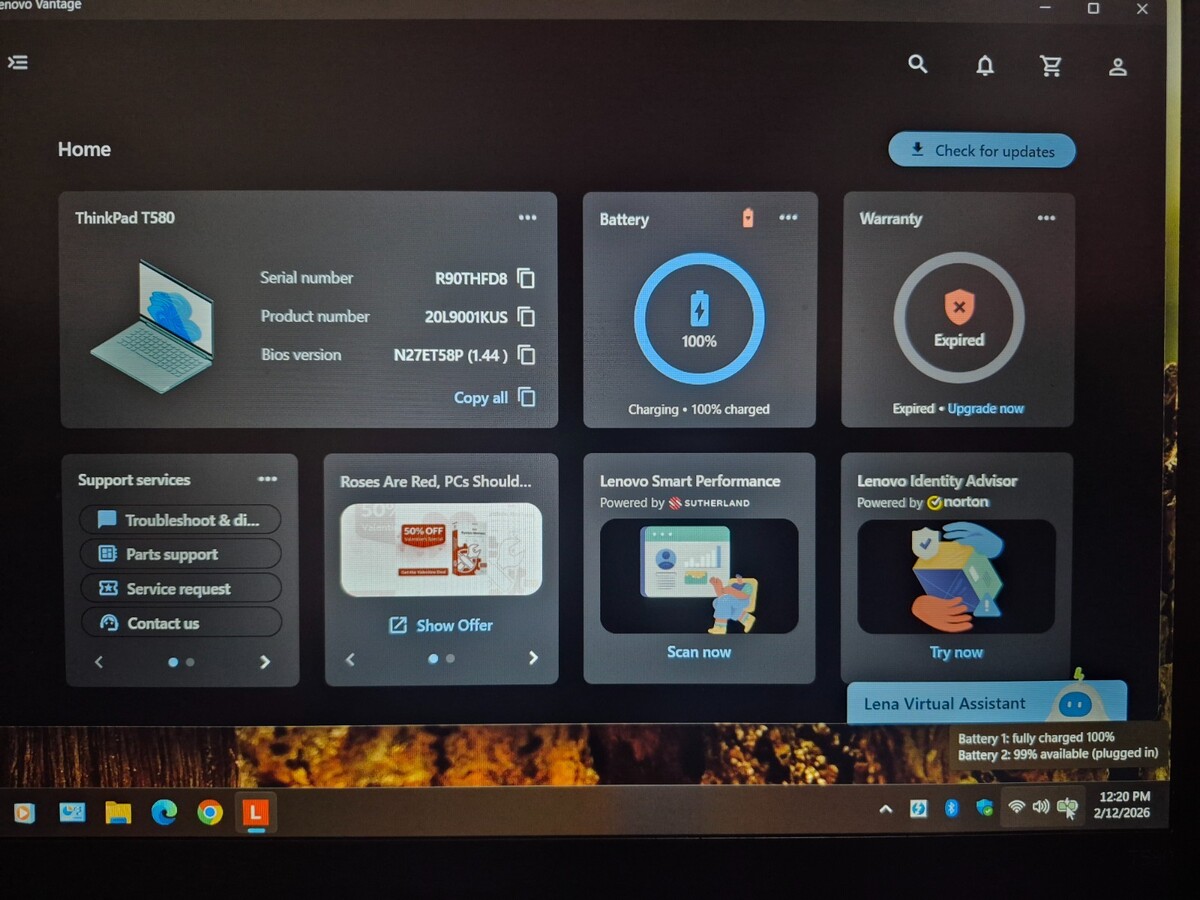This screenshot has height=900, width=1200.
Task: Open the shopping cart icon
Action: click(1050, 66)
